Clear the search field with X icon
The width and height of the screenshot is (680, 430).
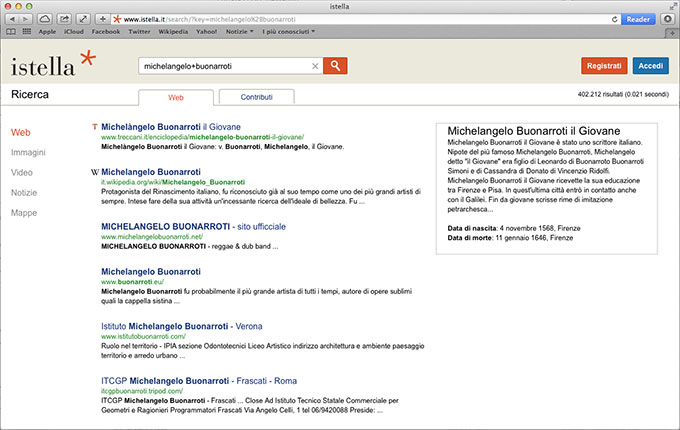click(x=315, y=66)
